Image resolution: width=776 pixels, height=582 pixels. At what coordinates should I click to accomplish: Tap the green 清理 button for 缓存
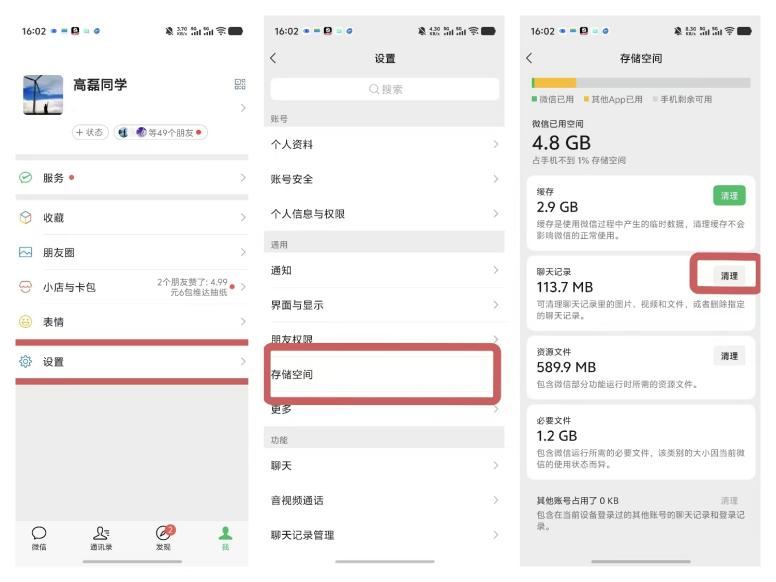click(729, 196)
